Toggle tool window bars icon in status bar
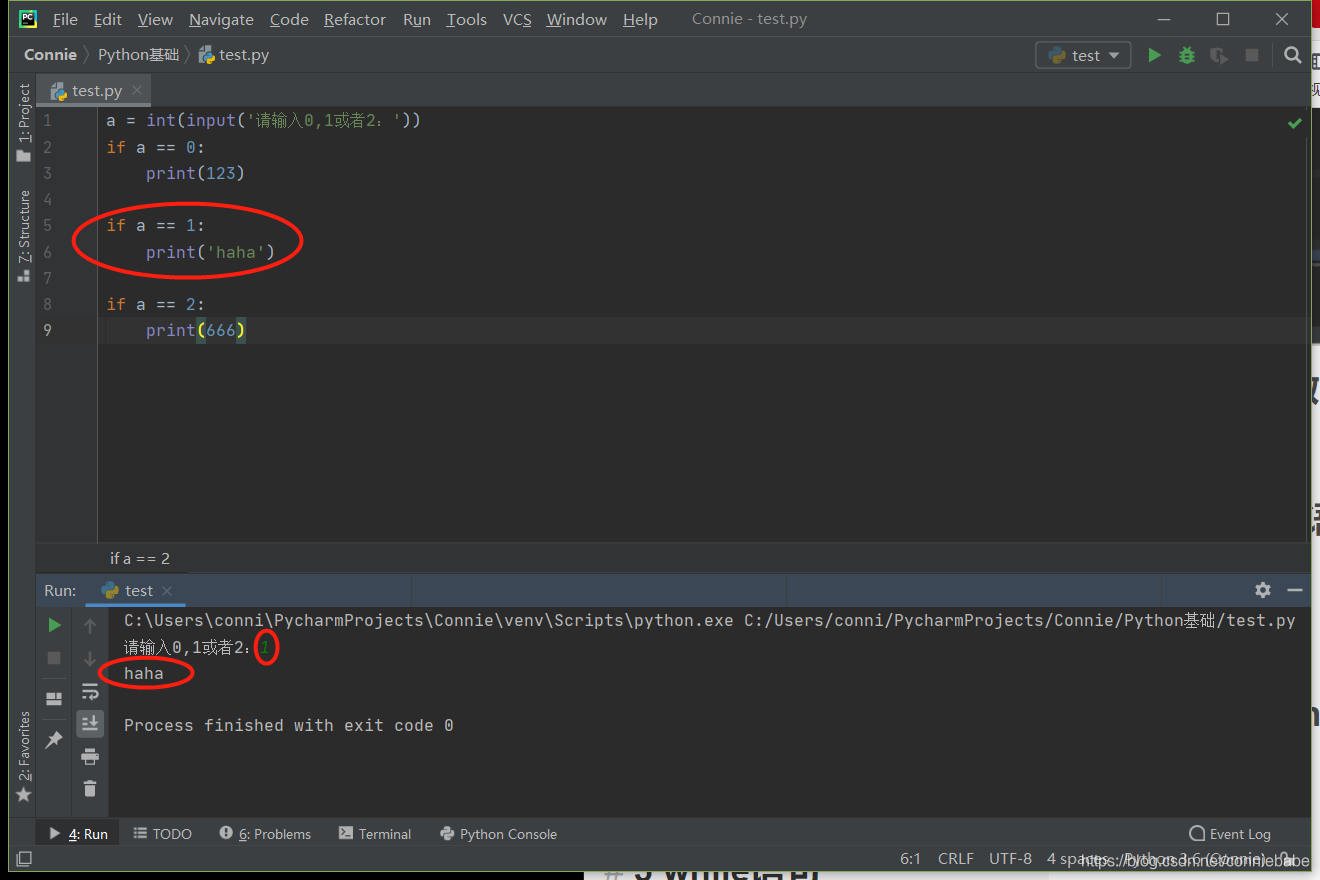 coord(24,859)
